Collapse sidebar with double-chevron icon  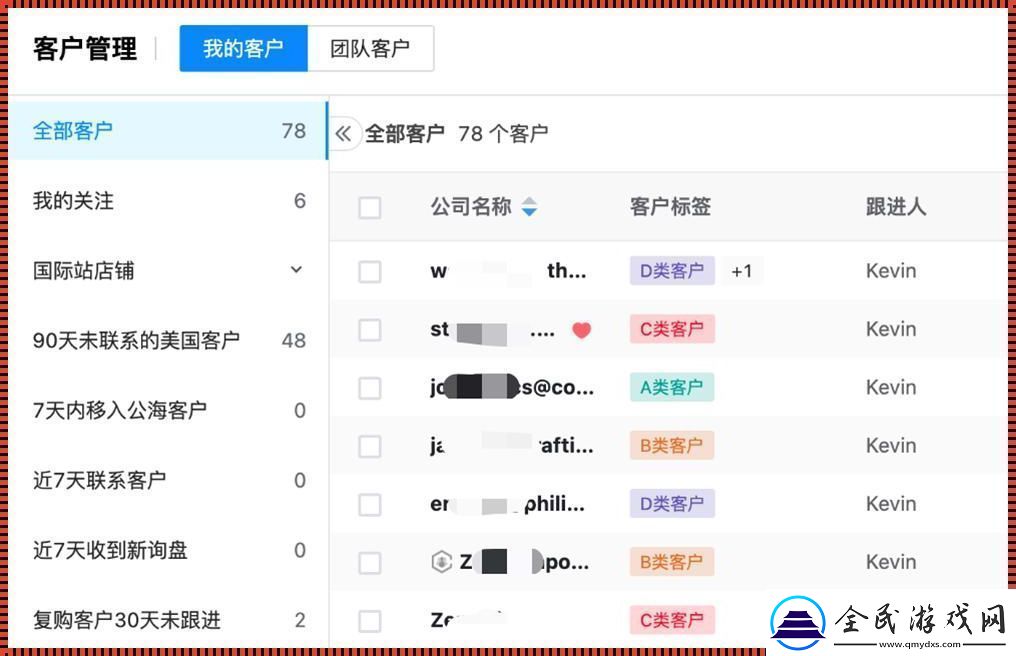point(343,134)
